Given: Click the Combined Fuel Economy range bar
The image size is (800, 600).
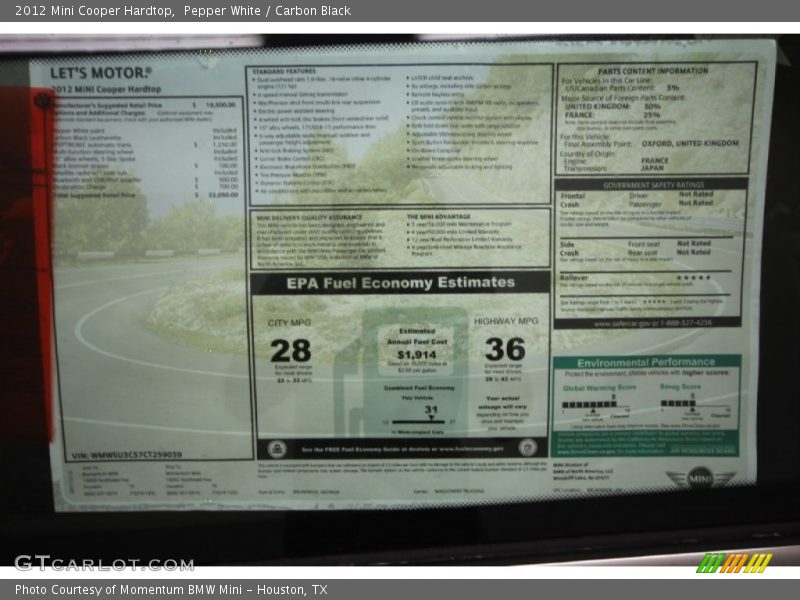Looking at the screenshot, I should pos(419,422).
